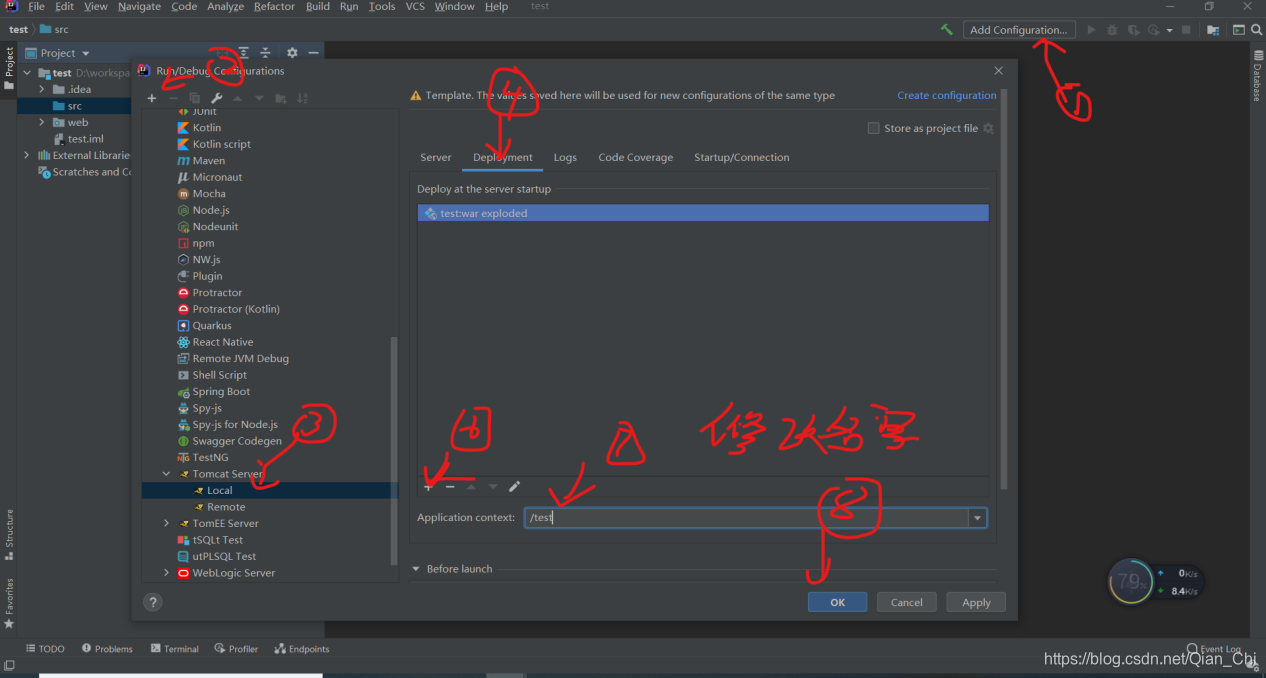Switch to the Logs tab
The height and width of the screenshot is (678, 1266).
pos(565,157)
